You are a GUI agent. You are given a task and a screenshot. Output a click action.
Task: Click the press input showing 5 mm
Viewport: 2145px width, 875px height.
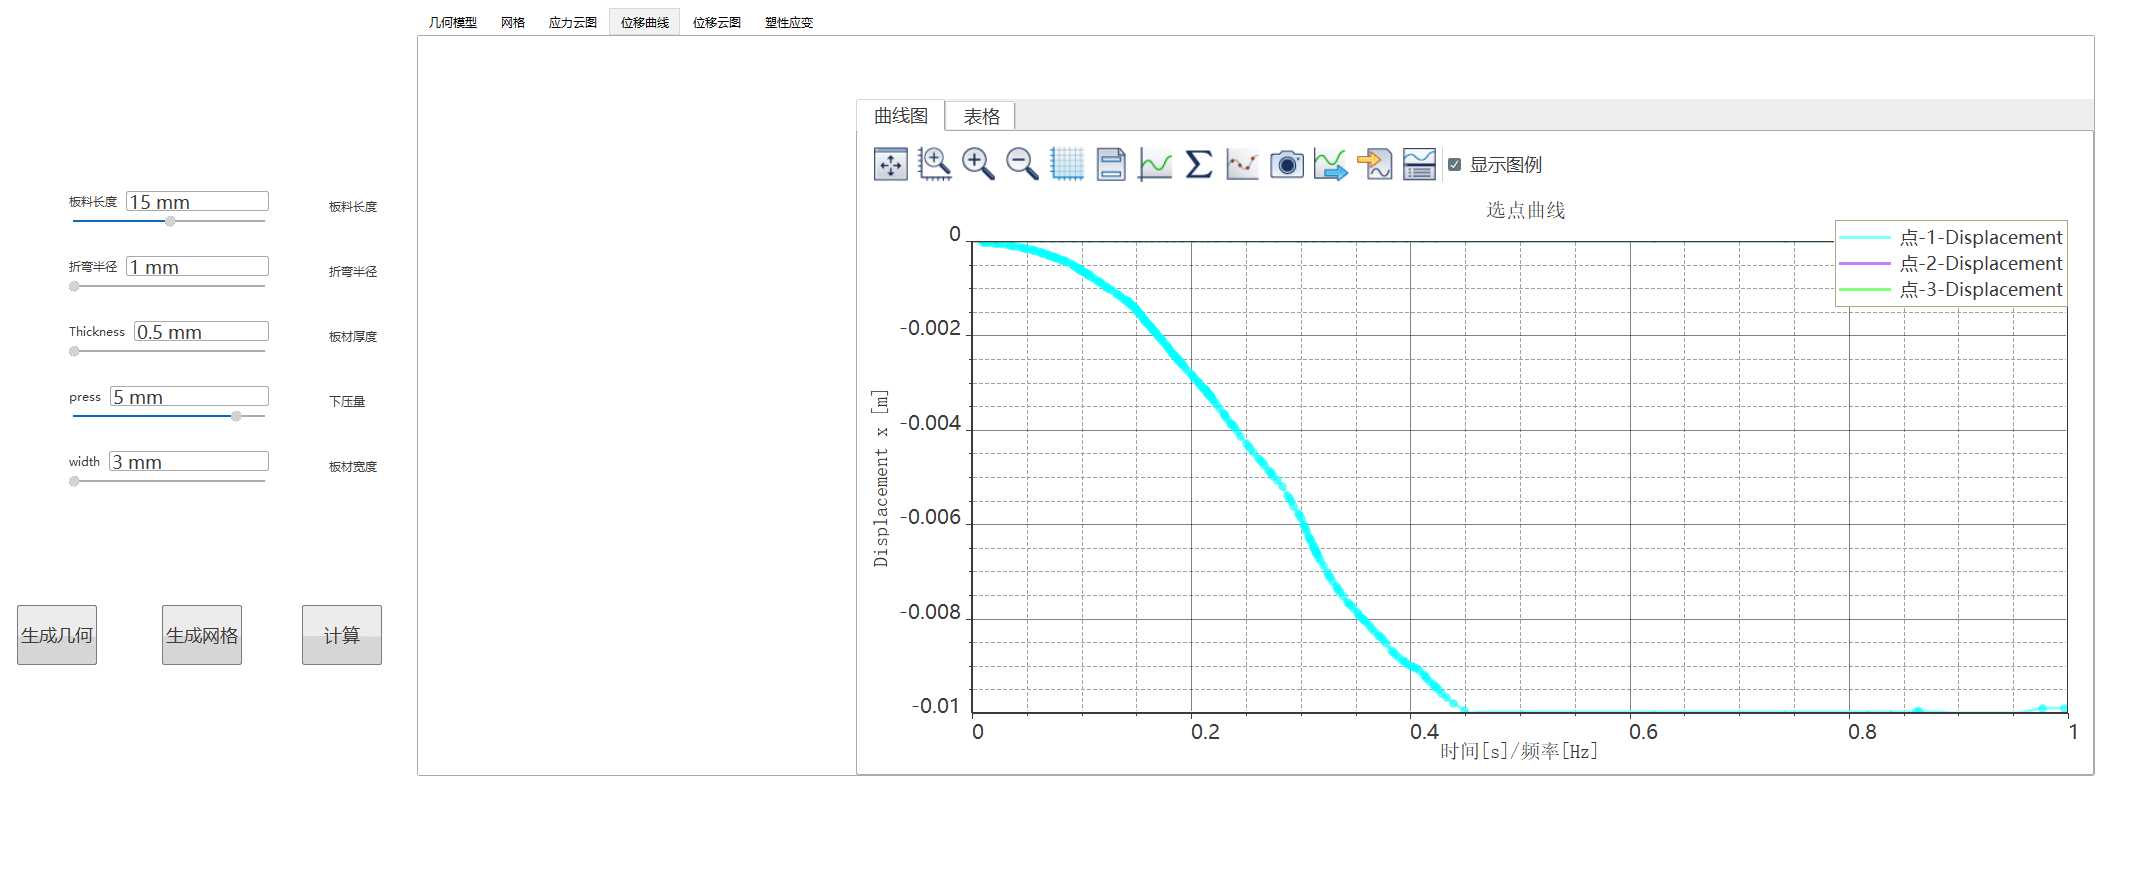coord(189,396)
